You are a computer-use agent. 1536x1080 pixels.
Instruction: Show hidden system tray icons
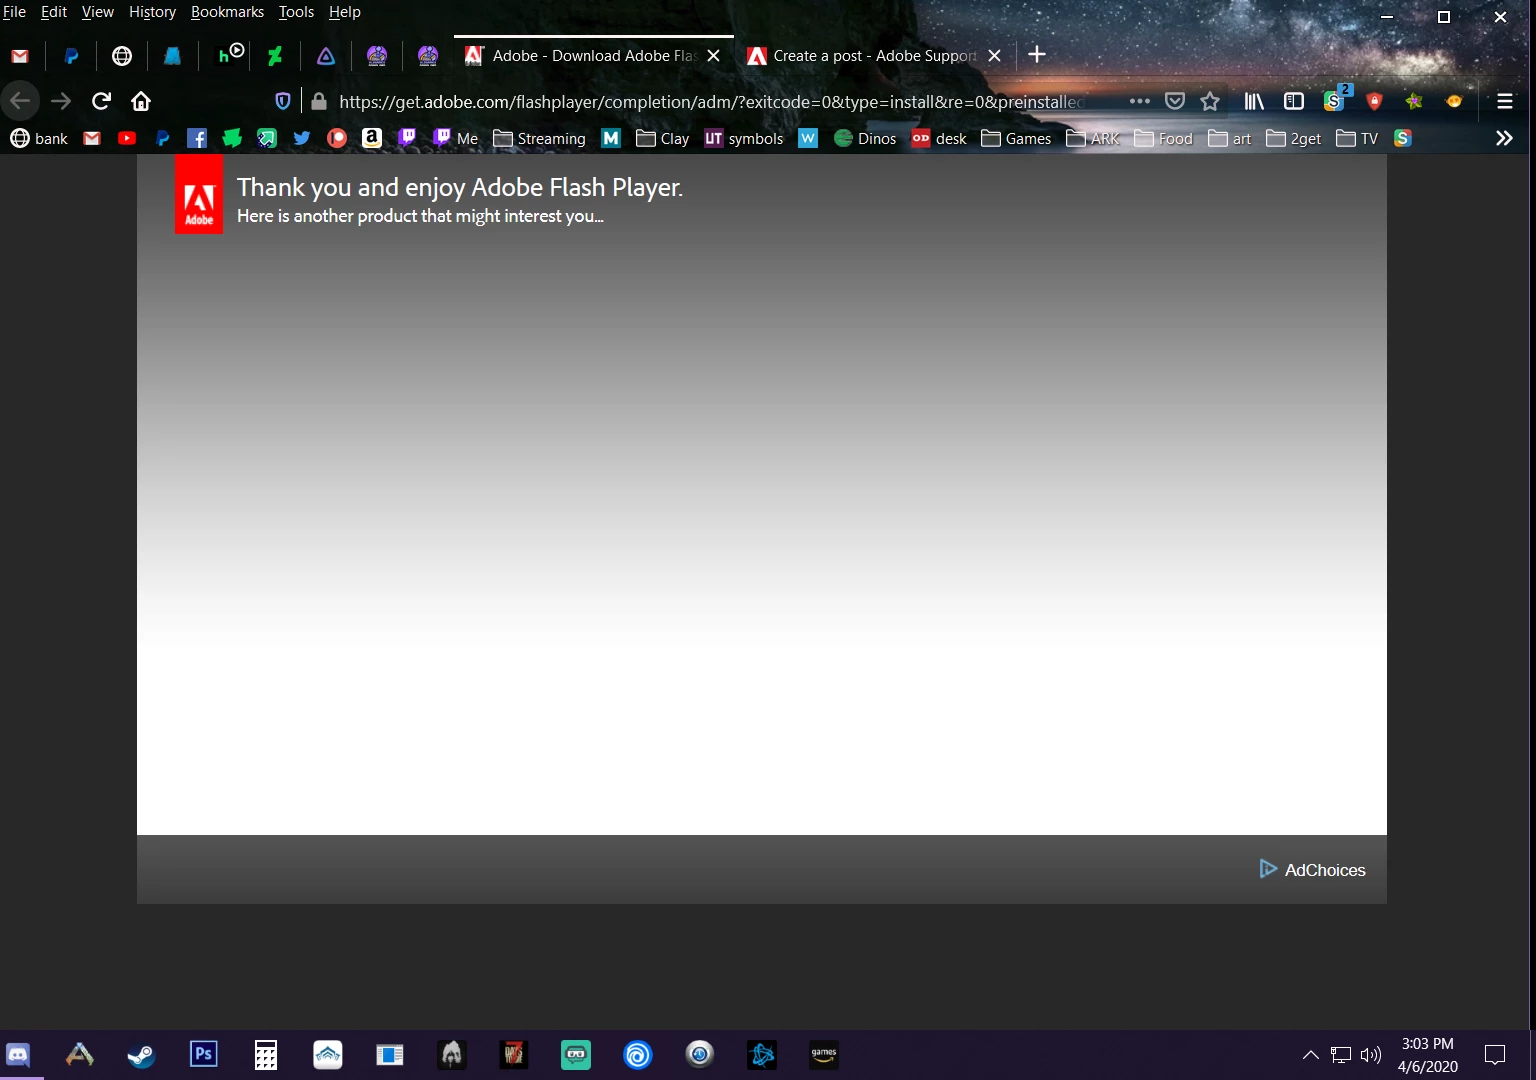tap(1310, 1054)
